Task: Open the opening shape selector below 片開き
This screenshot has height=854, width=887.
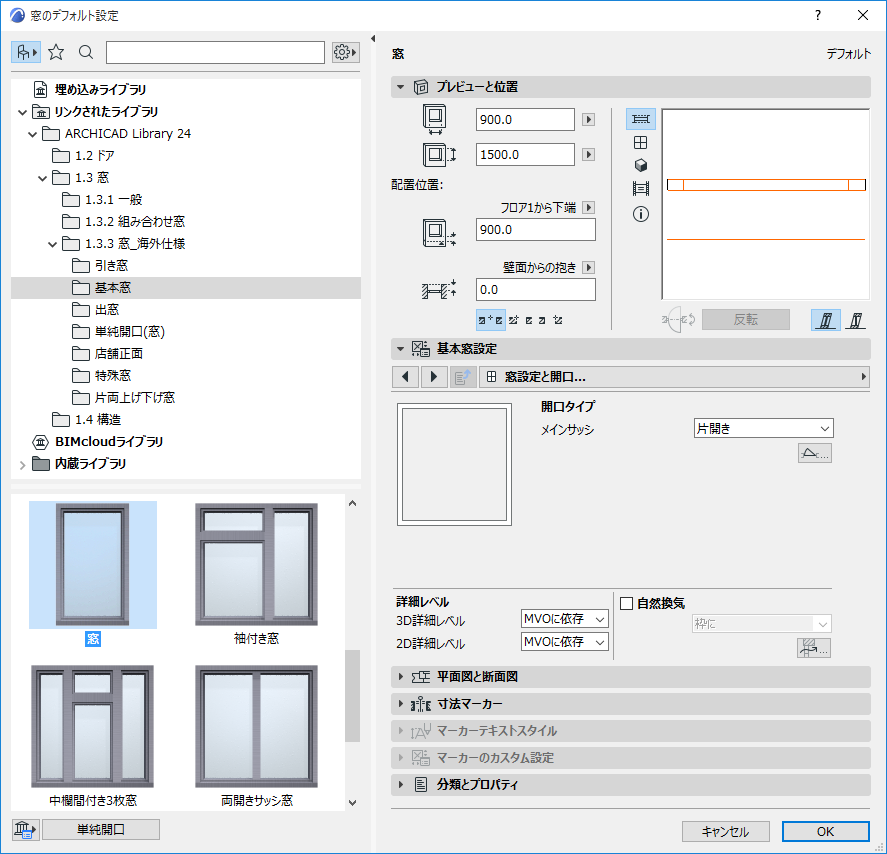Action: coord(814,452)
